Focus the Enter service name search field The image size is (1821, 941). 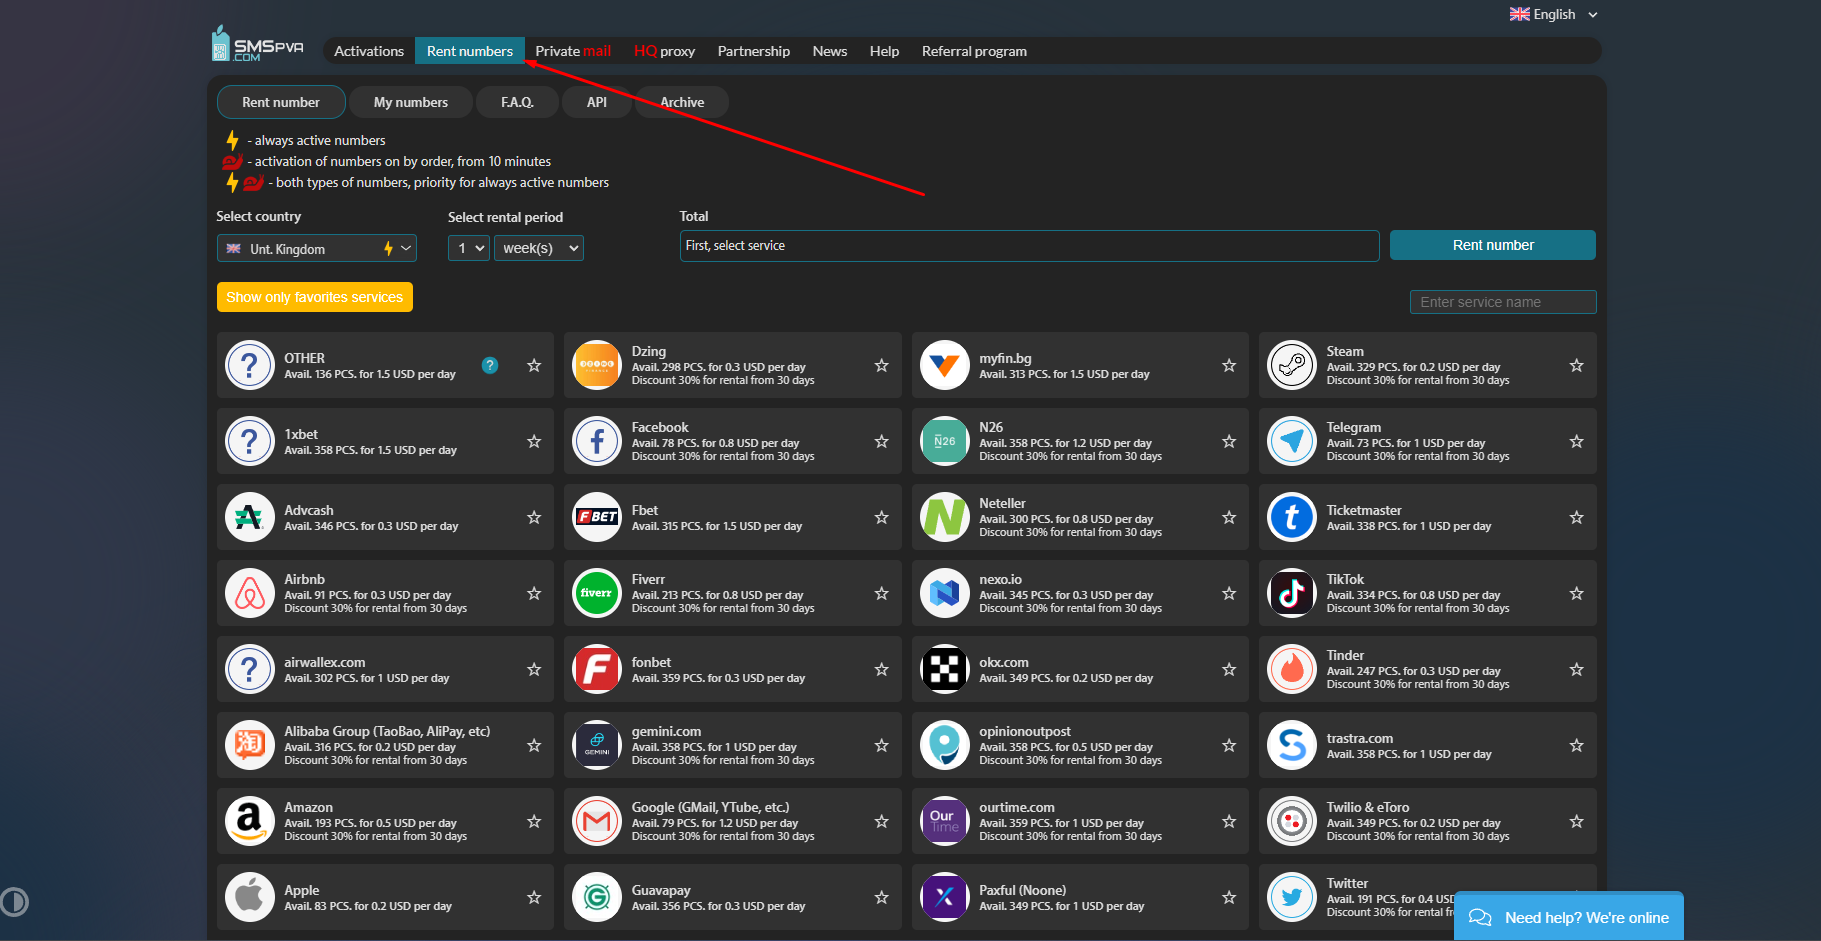[x=1503, y=302]
